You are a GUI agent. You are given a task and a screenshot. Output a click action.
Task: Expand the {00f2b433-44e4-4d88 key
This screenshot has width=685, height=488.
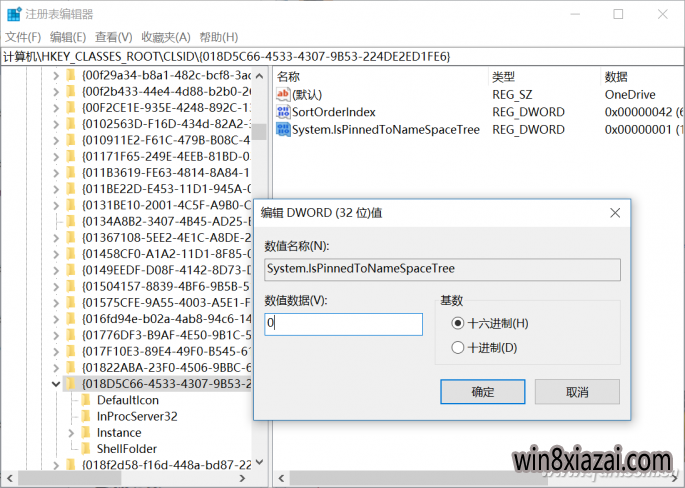tap(56, 92)
